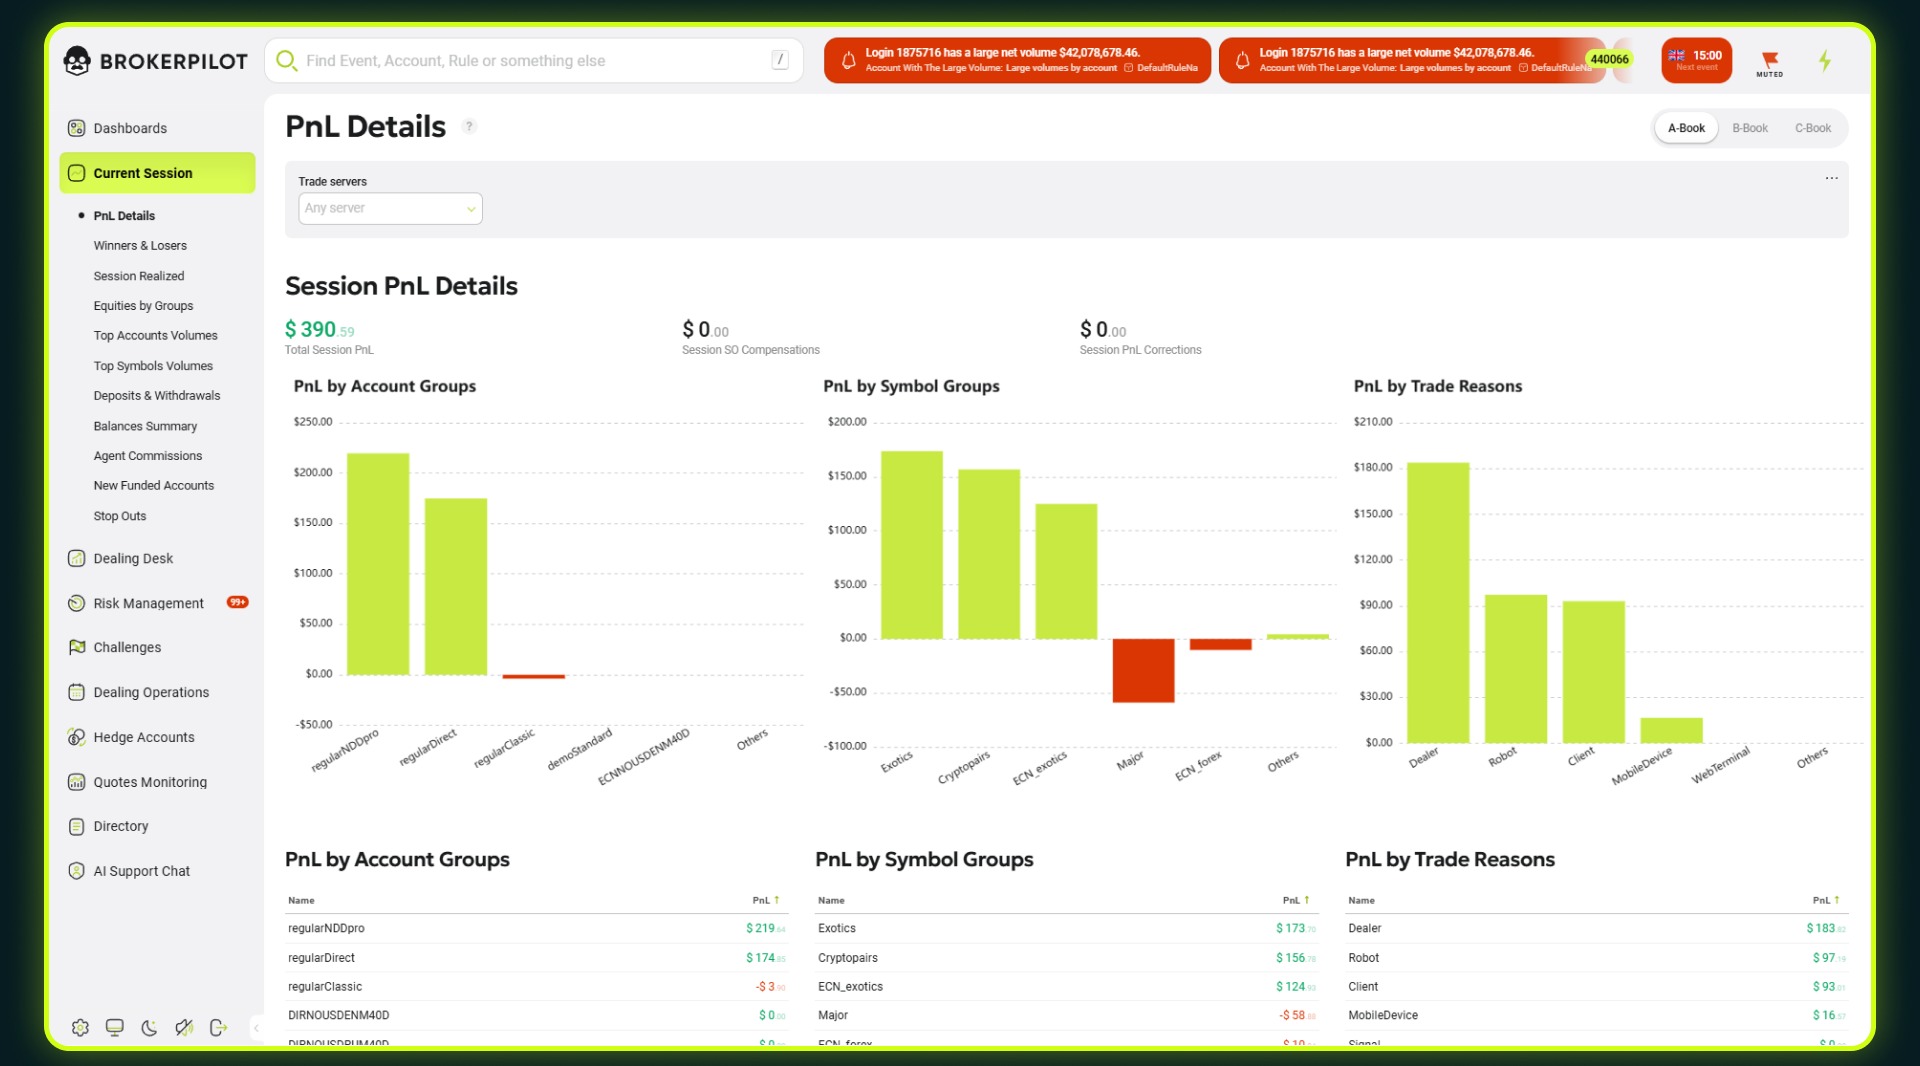This screenshot has height=1066, width=1920.
Task: Click the lightning bolt icon in header
Action: (1825, 60)
